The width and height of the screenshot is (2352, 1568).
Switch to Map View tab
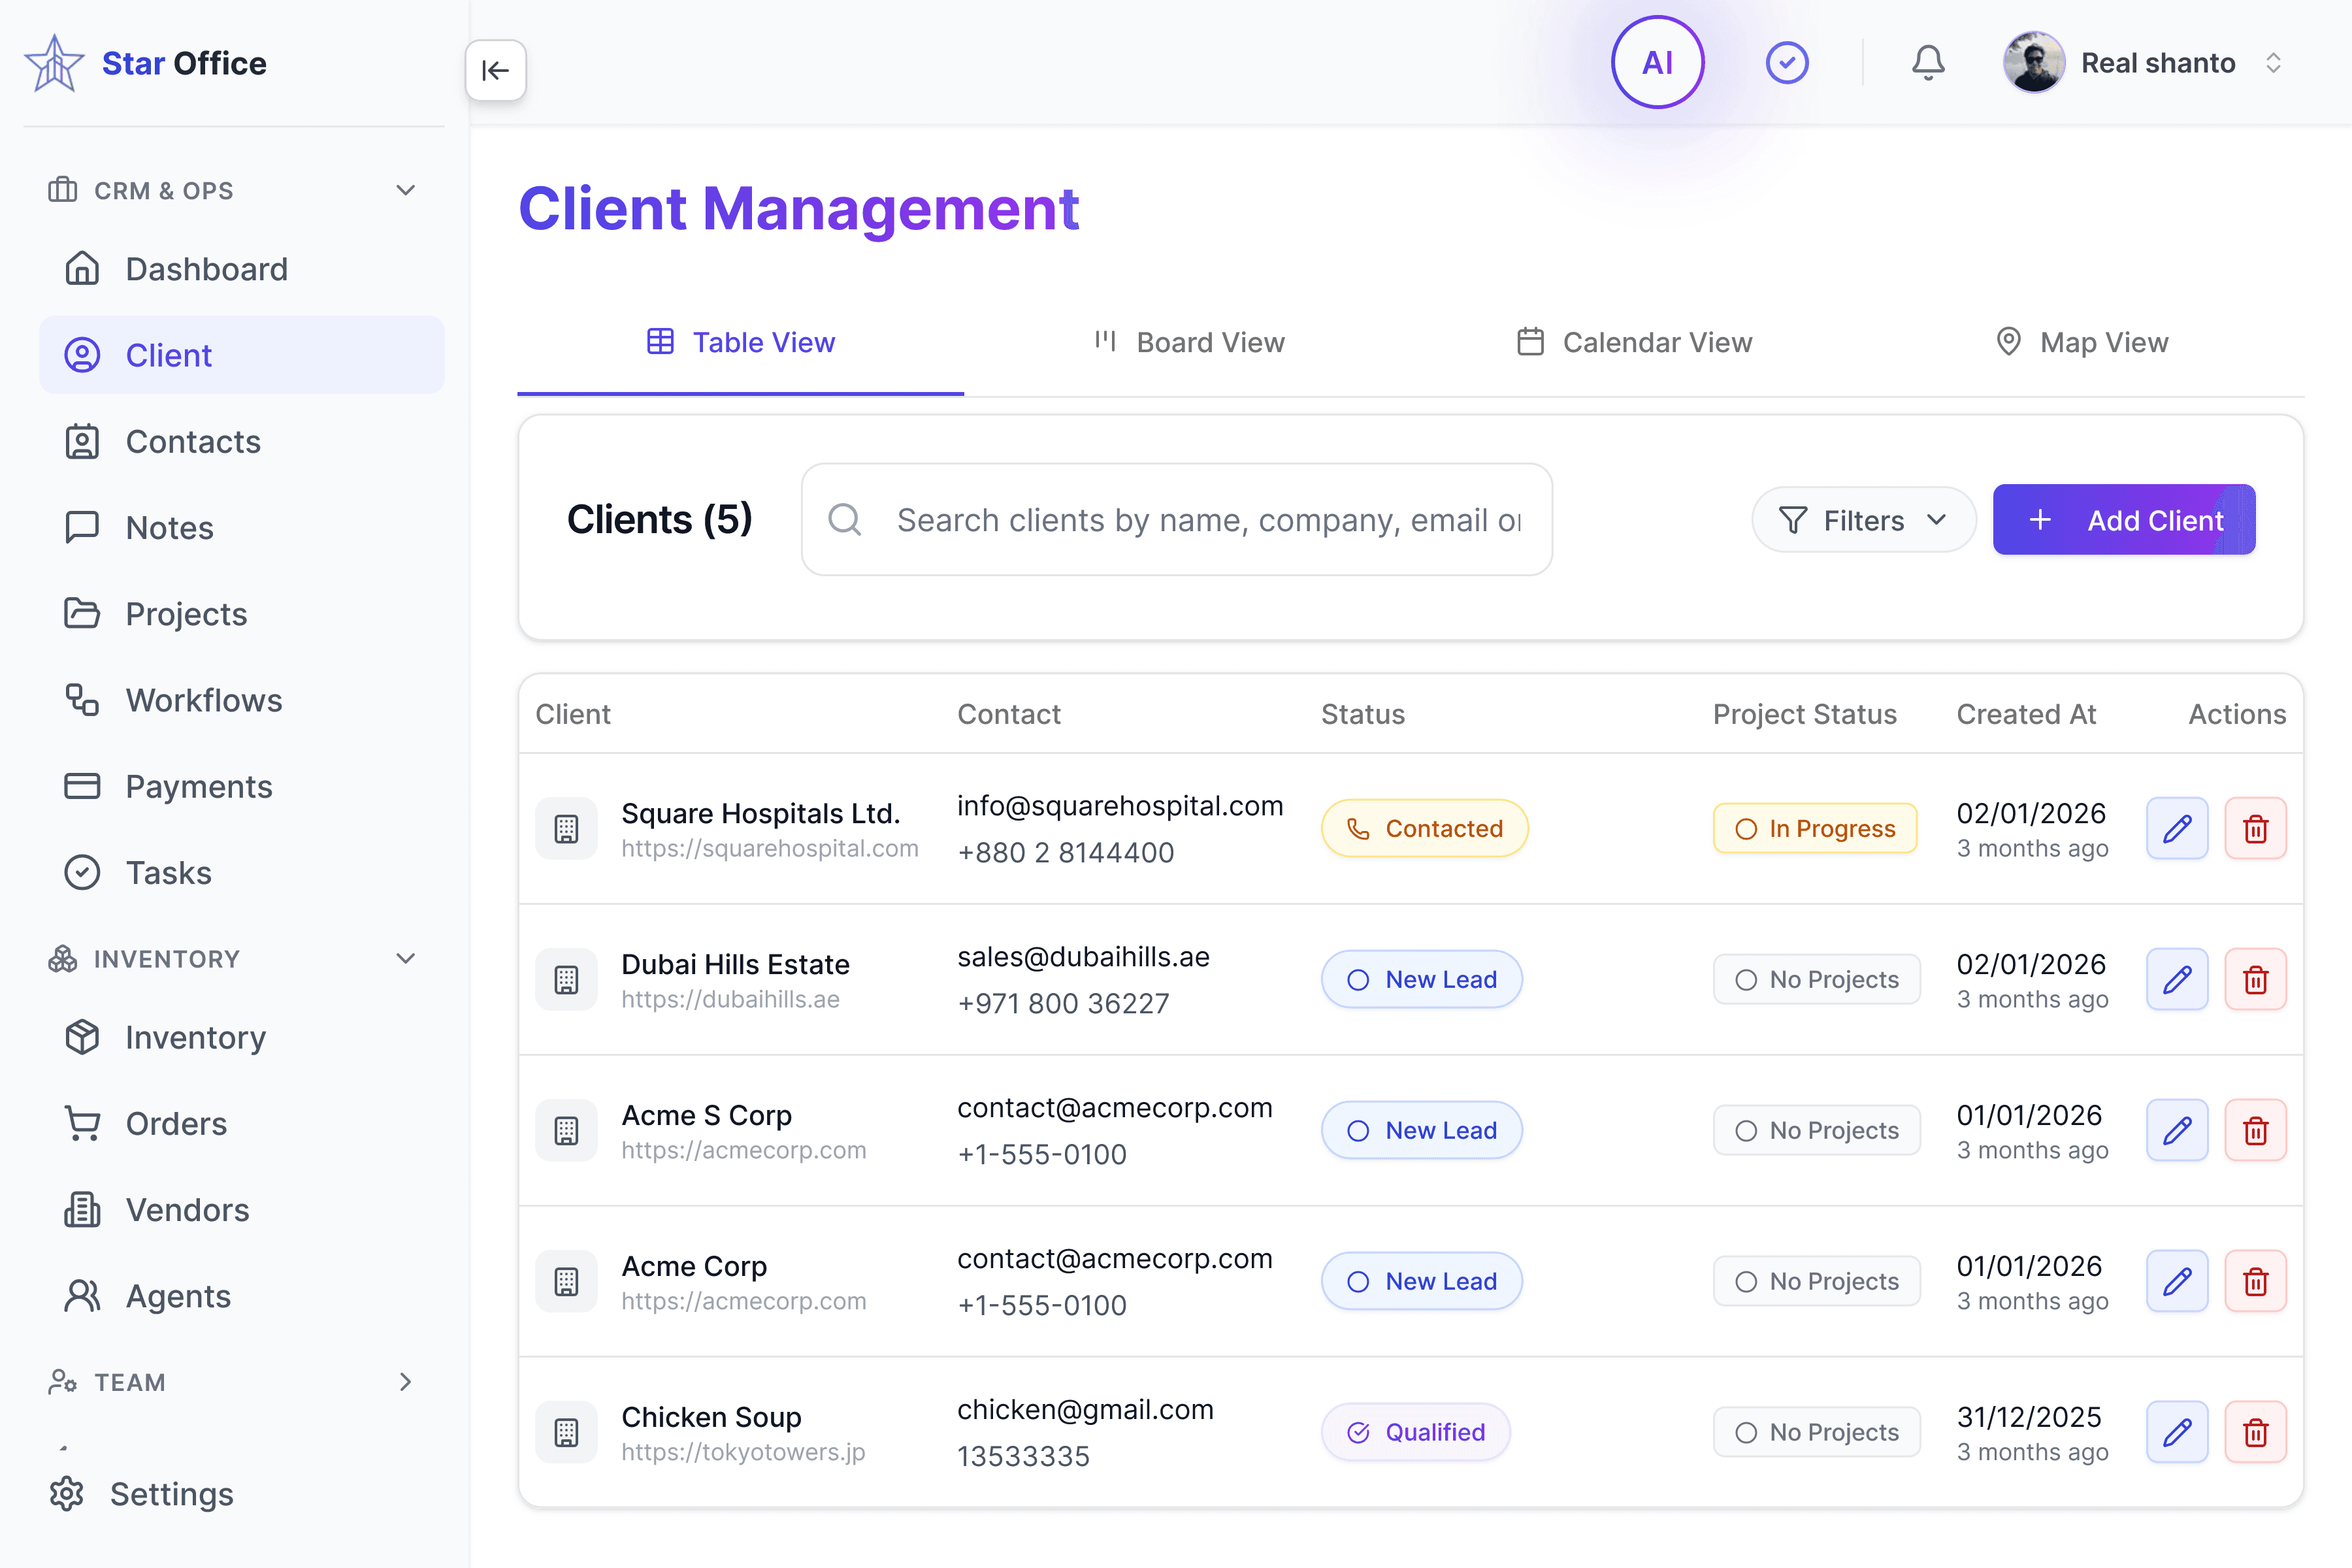(x=2080, y=343)
